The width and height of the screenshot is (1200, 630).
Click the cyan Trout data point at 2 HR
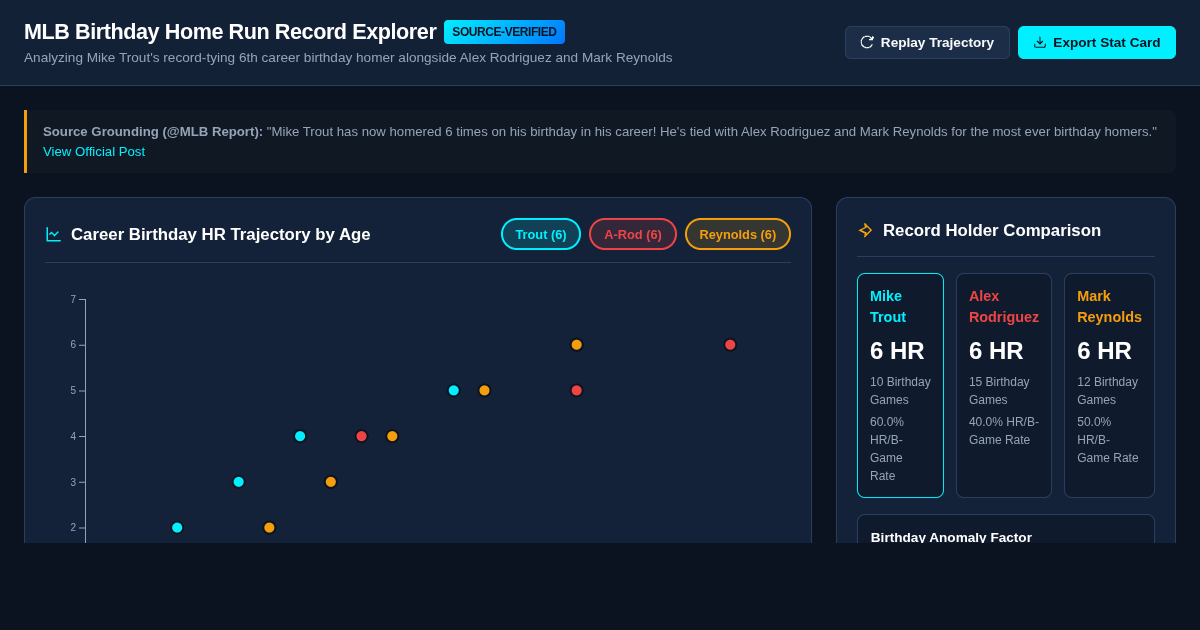click(x=177, y=528)
